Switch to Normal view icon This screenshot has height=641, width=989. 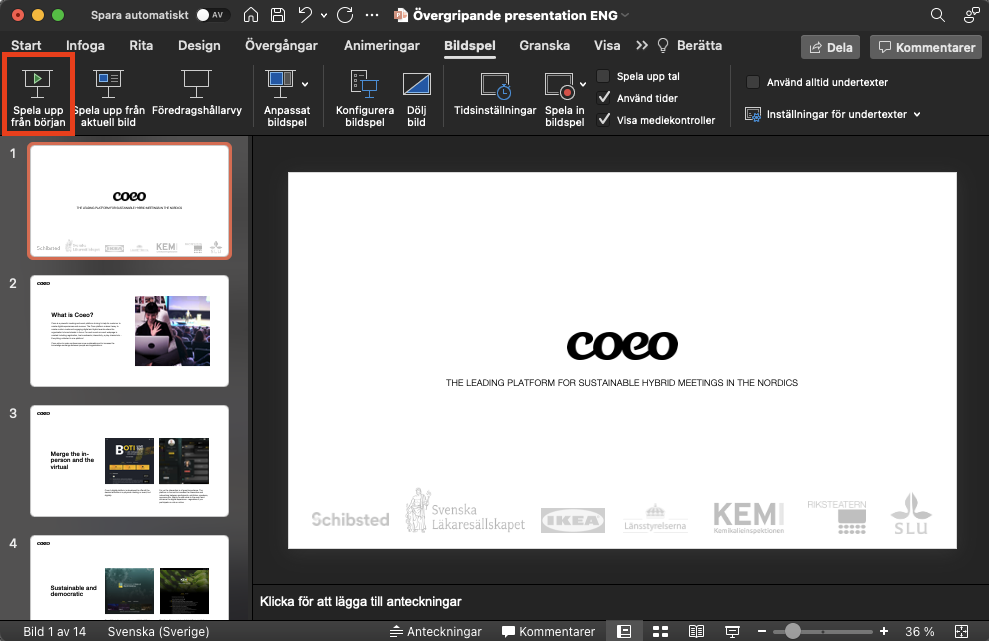click(624, 631)
